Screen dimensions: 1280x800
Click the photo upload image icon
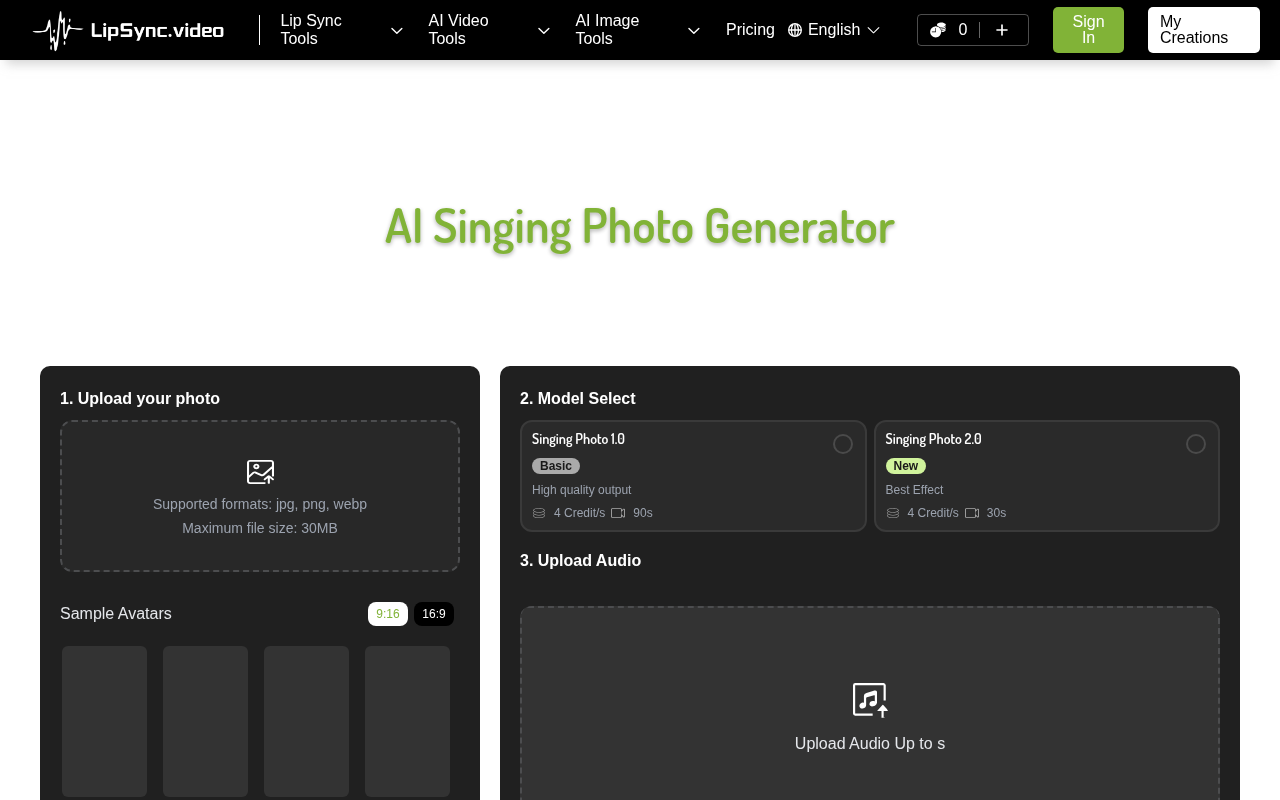point(260,472)
